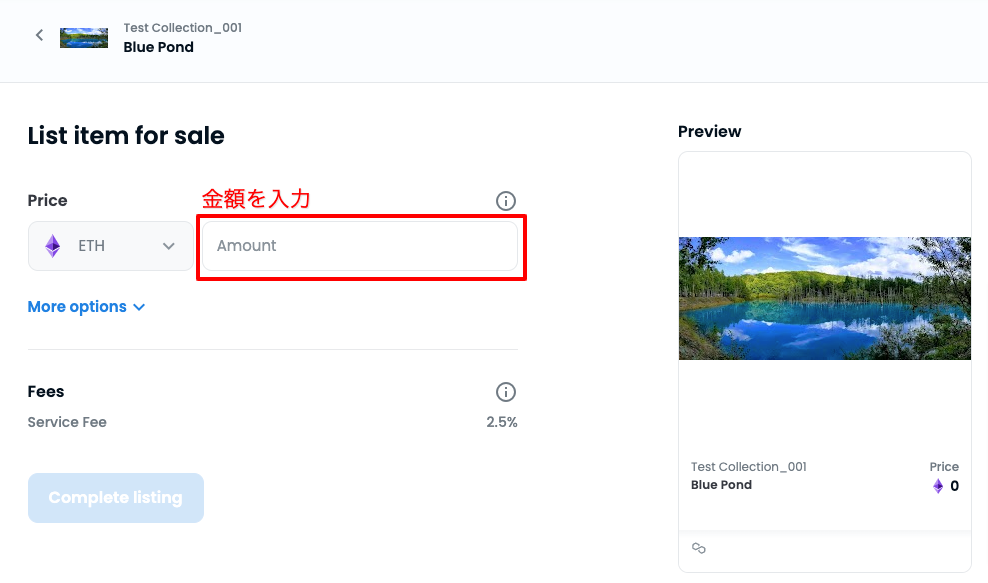988x583 pixels.
Task: Expand More options
Action: click(77, 307)
